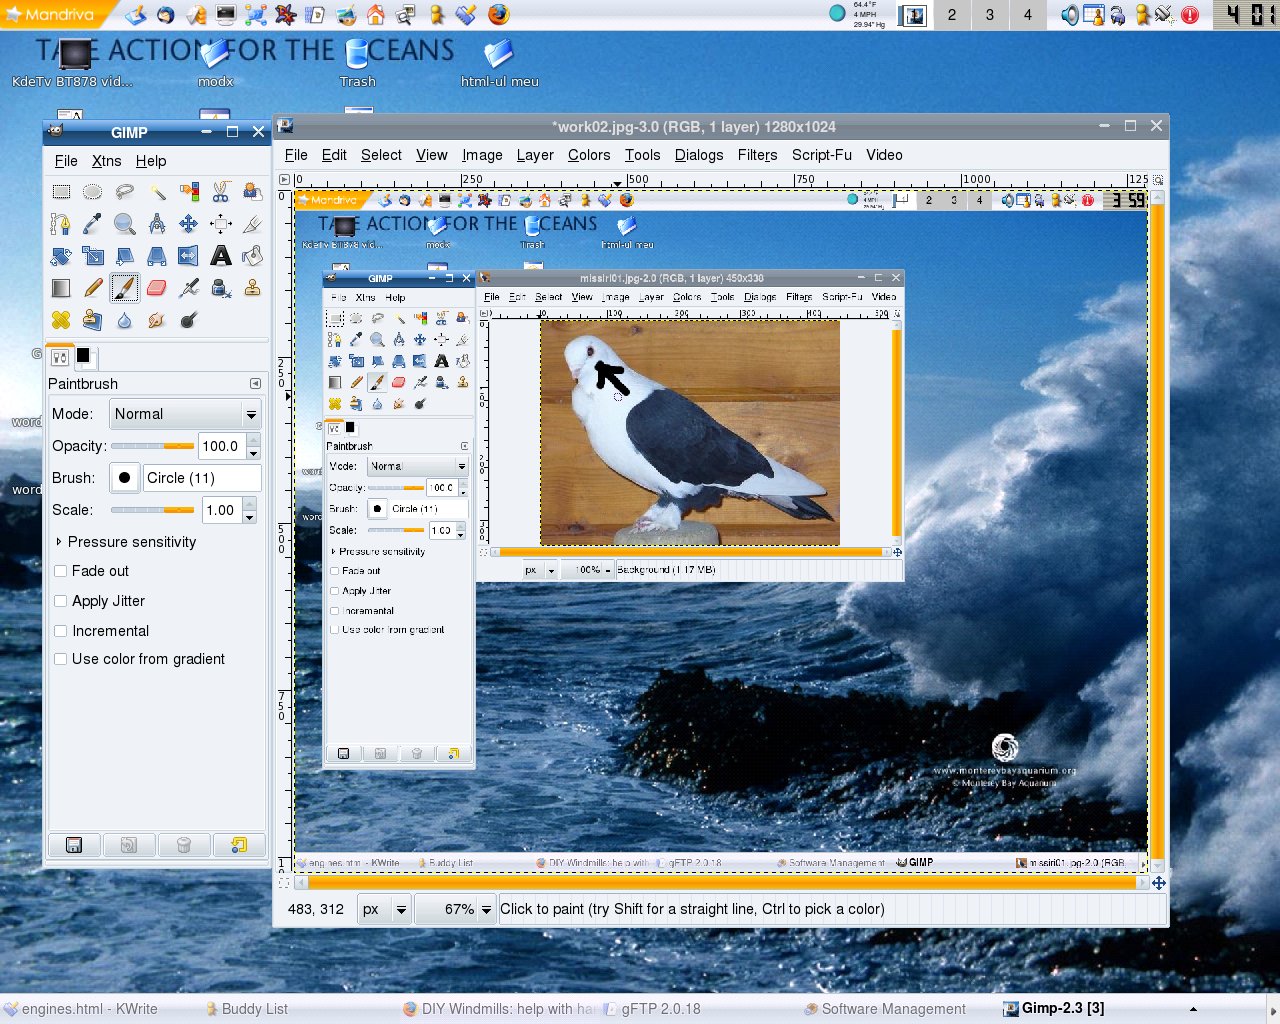Viewport: 1280px width, 1024px height.
Task: Click the Opacity slider
Action: tap(152, 446)
